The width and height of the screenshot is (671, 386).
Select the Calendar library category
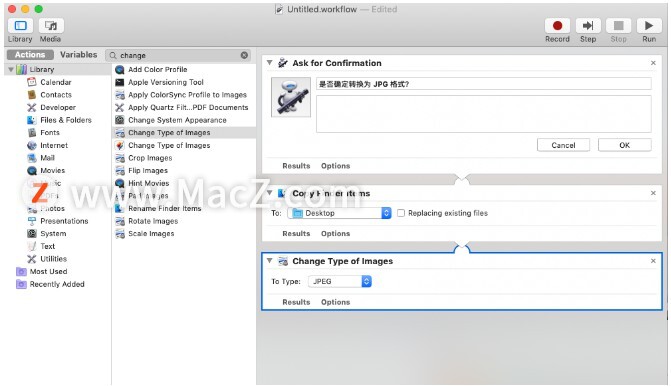click(x=56, y=82)
